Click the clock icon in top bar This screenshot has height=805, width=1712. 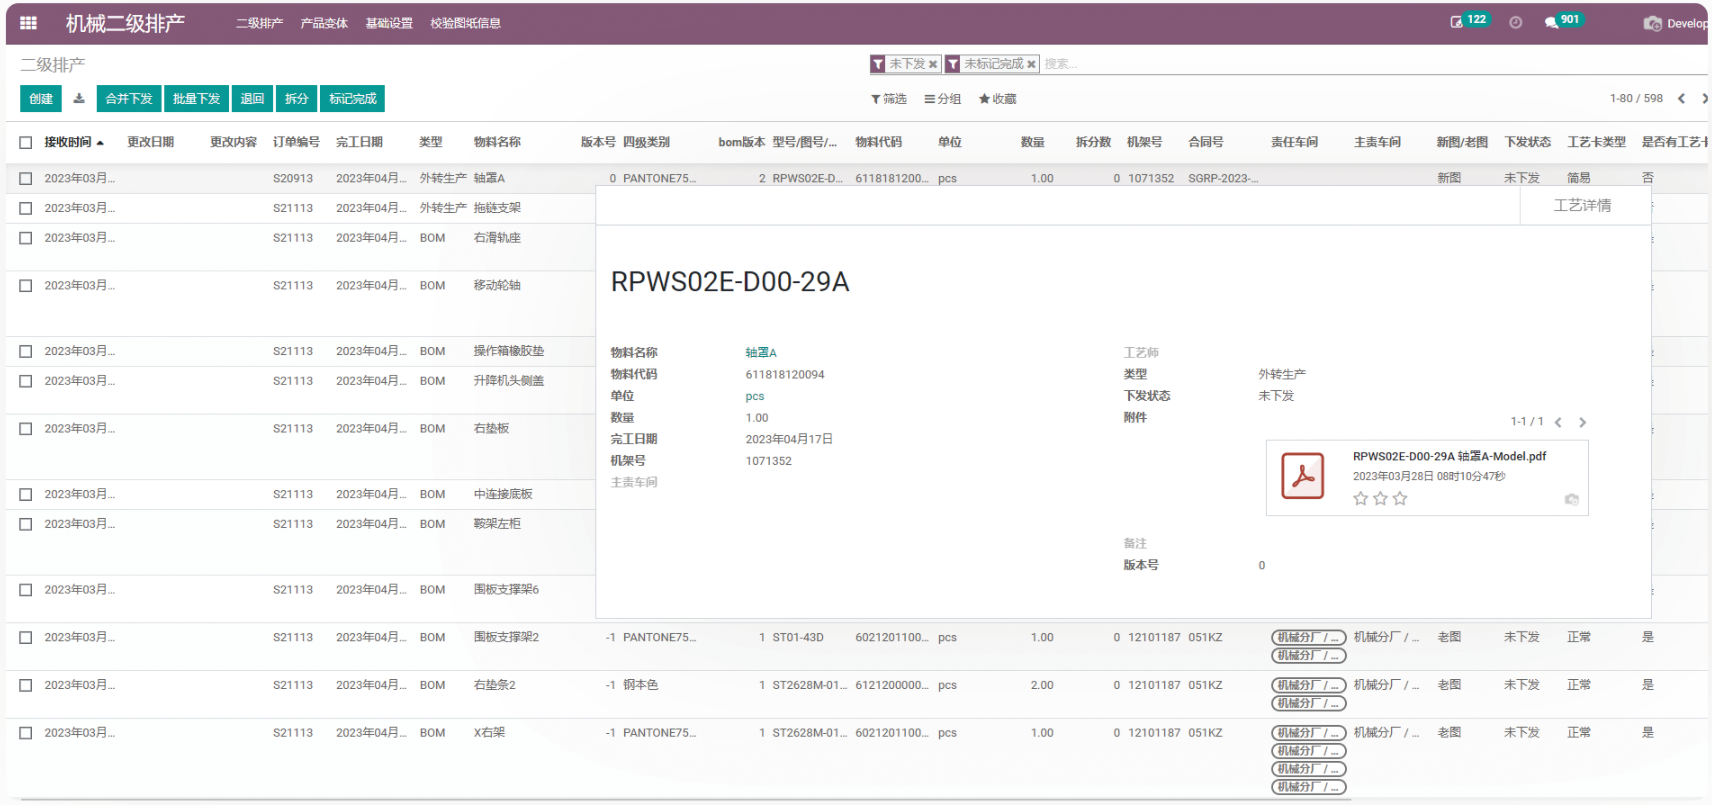click(1516, 23)
